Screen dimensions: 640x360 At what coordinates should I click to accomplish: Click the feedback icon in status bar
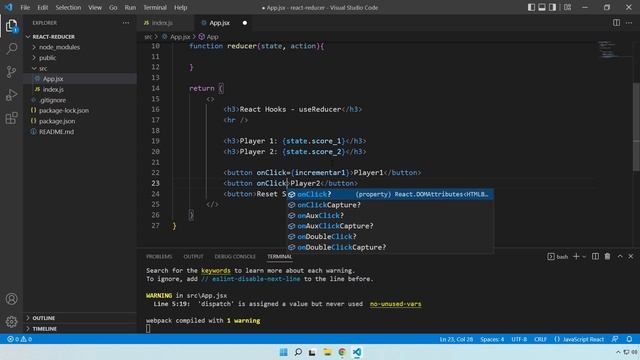(615, 339)
